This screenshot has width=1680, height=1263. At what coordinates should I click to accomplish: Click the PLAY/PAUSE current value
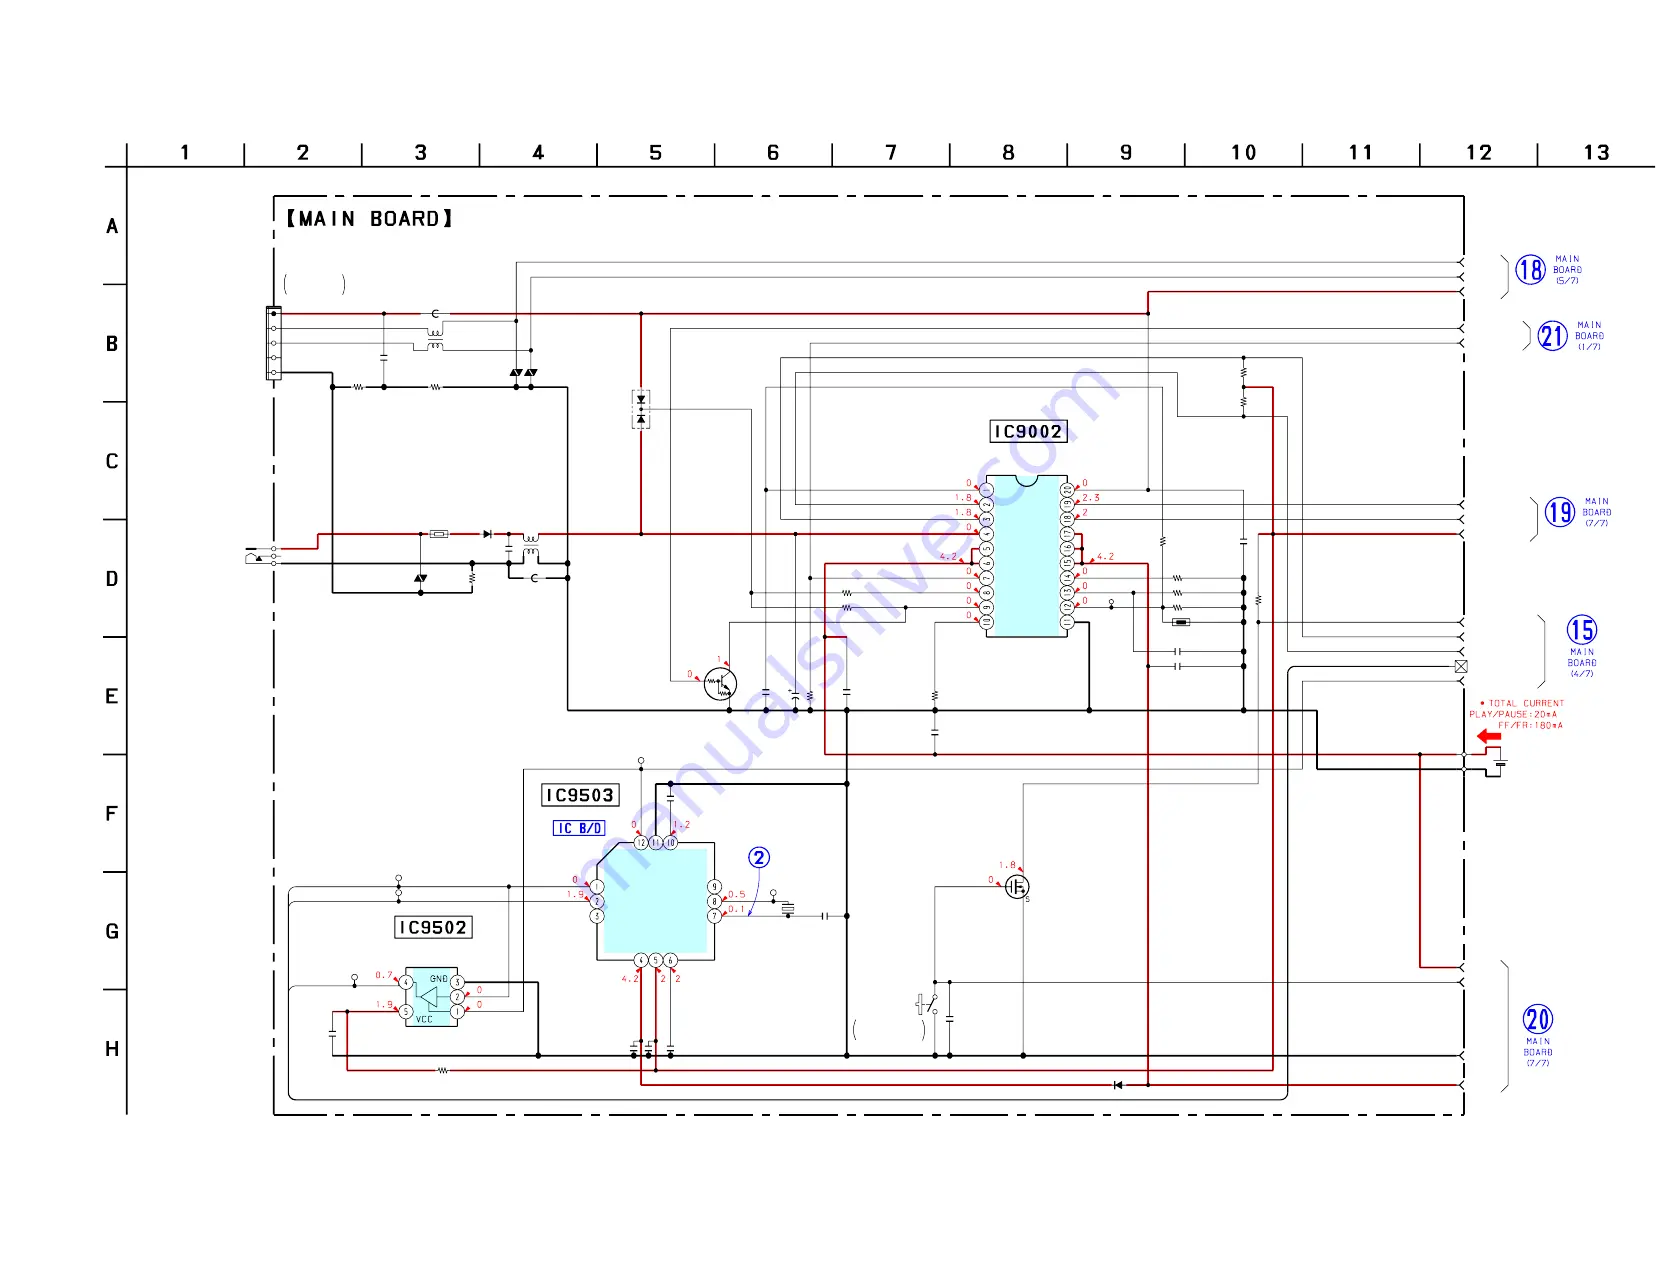point(1513,715)
